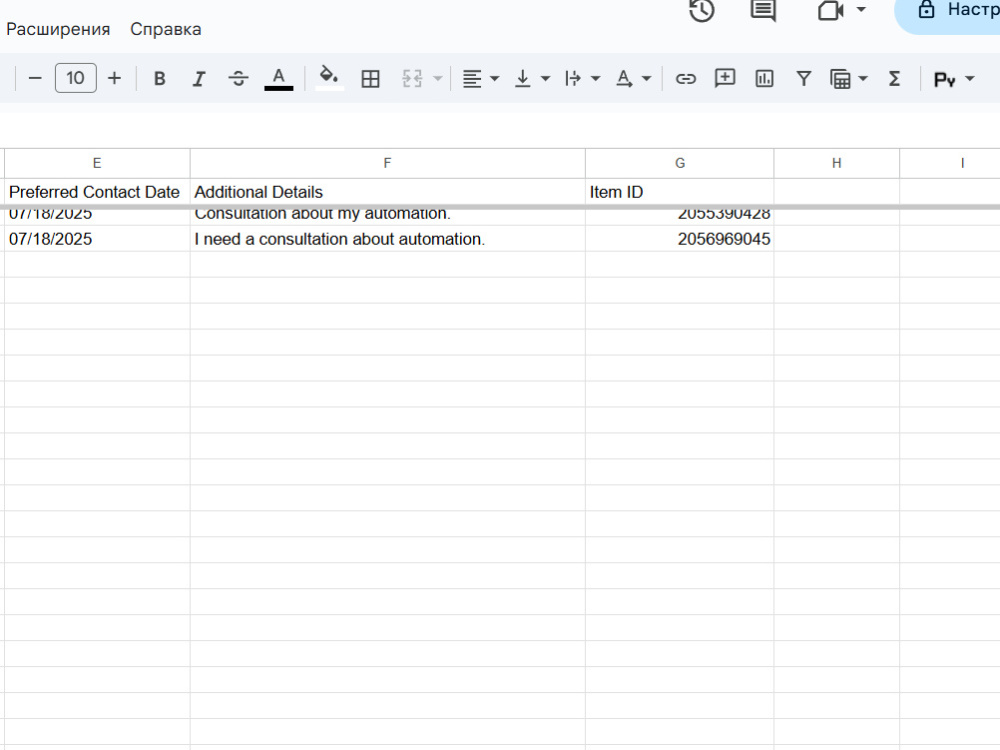Create a filter with funnel icon

coord(804,78)
